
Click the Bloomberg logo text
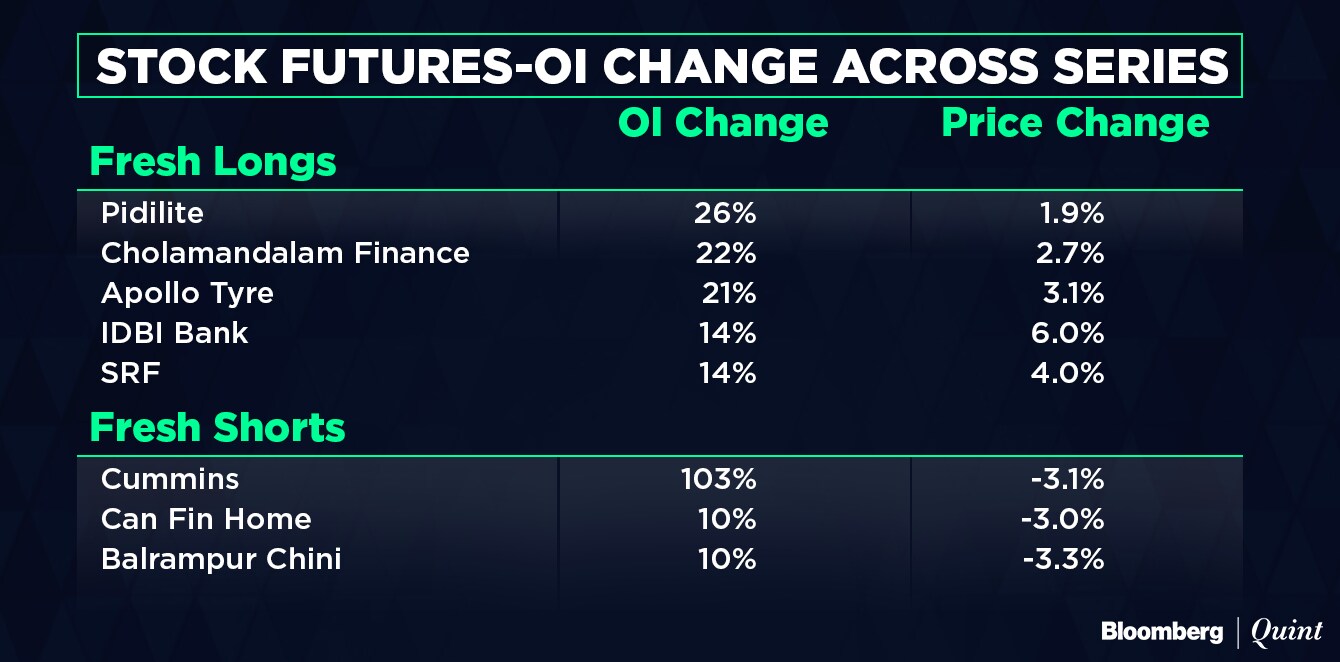tap(1161, 632)
